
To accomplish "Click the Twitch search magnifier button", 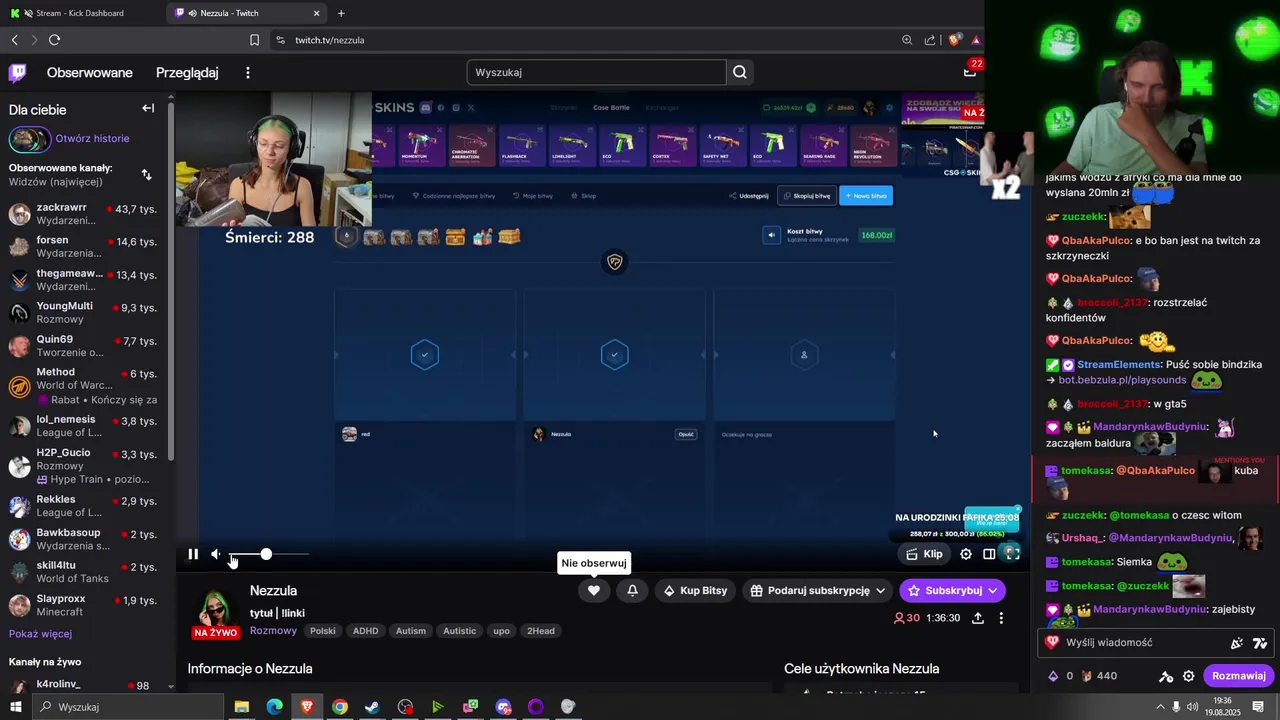I will pos(740,72).
